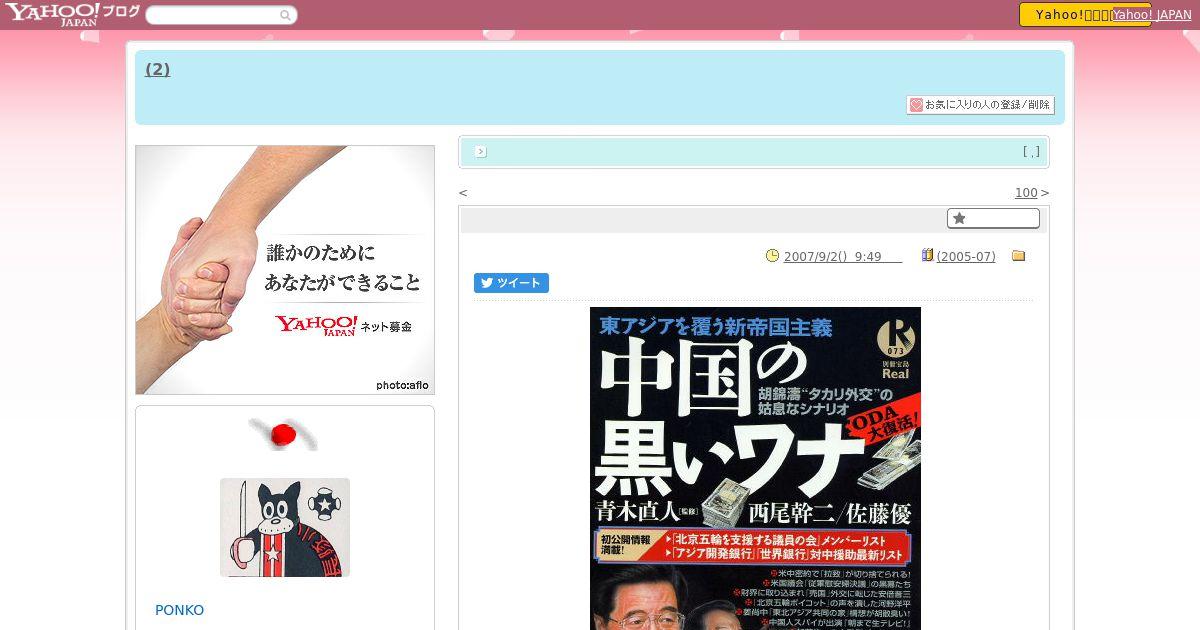The width and height of the screenshot is (1200, 630).
Task: Follow the Yahoo! JAPAN link
Action: point(1152,15)
